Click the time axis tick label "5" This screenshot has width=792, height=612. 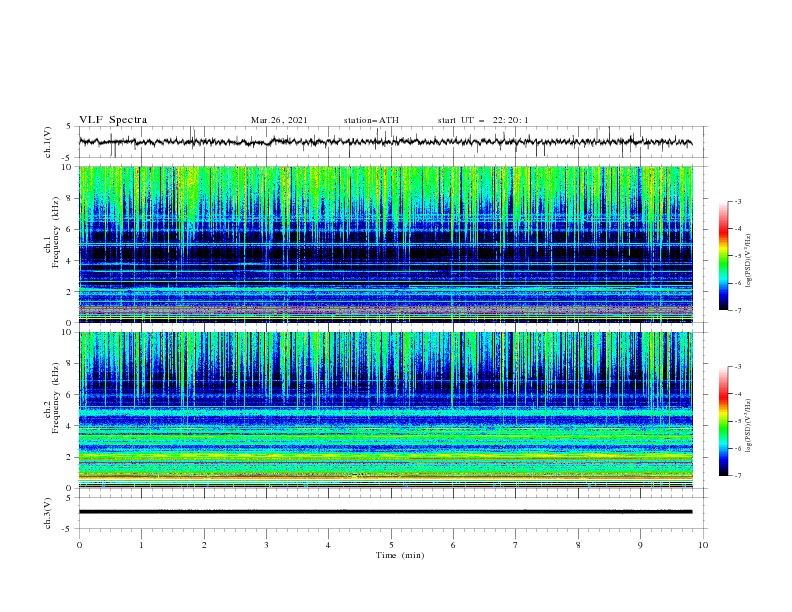pyautogui.click(x=391, y=545)
